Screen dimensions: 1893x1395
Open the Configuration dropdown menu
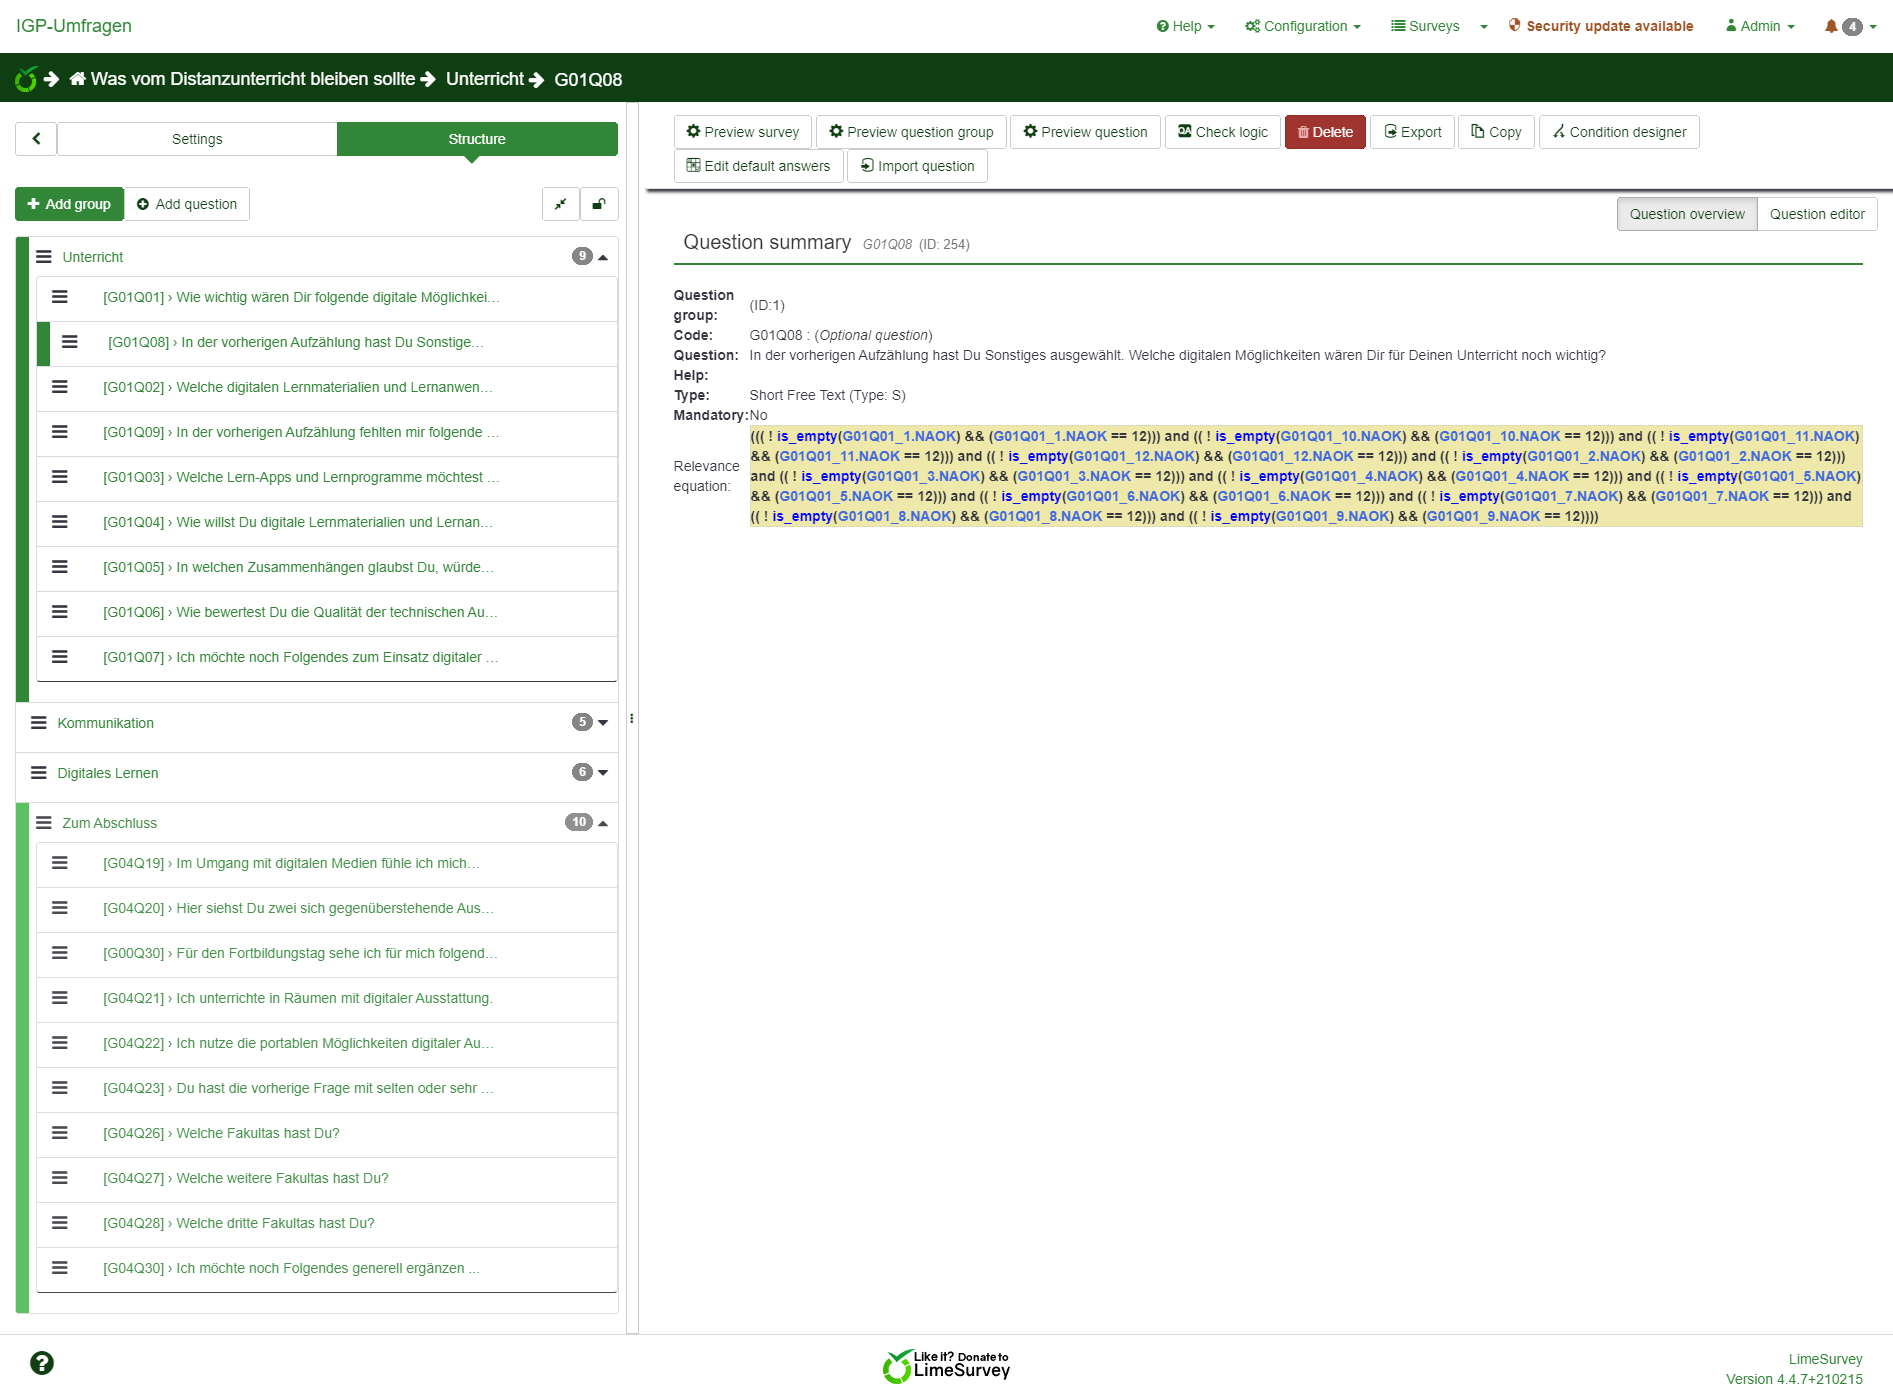(x=1303, y=26)
